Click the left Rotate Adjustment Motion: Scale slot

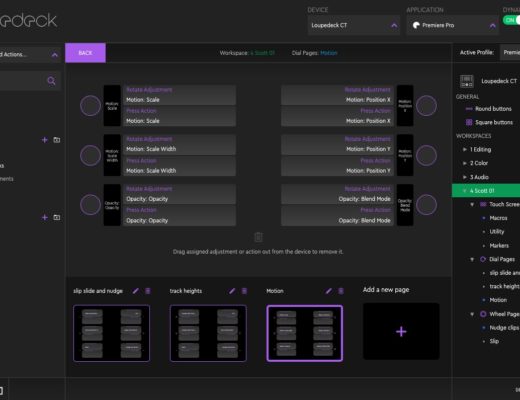coord(180,95)
